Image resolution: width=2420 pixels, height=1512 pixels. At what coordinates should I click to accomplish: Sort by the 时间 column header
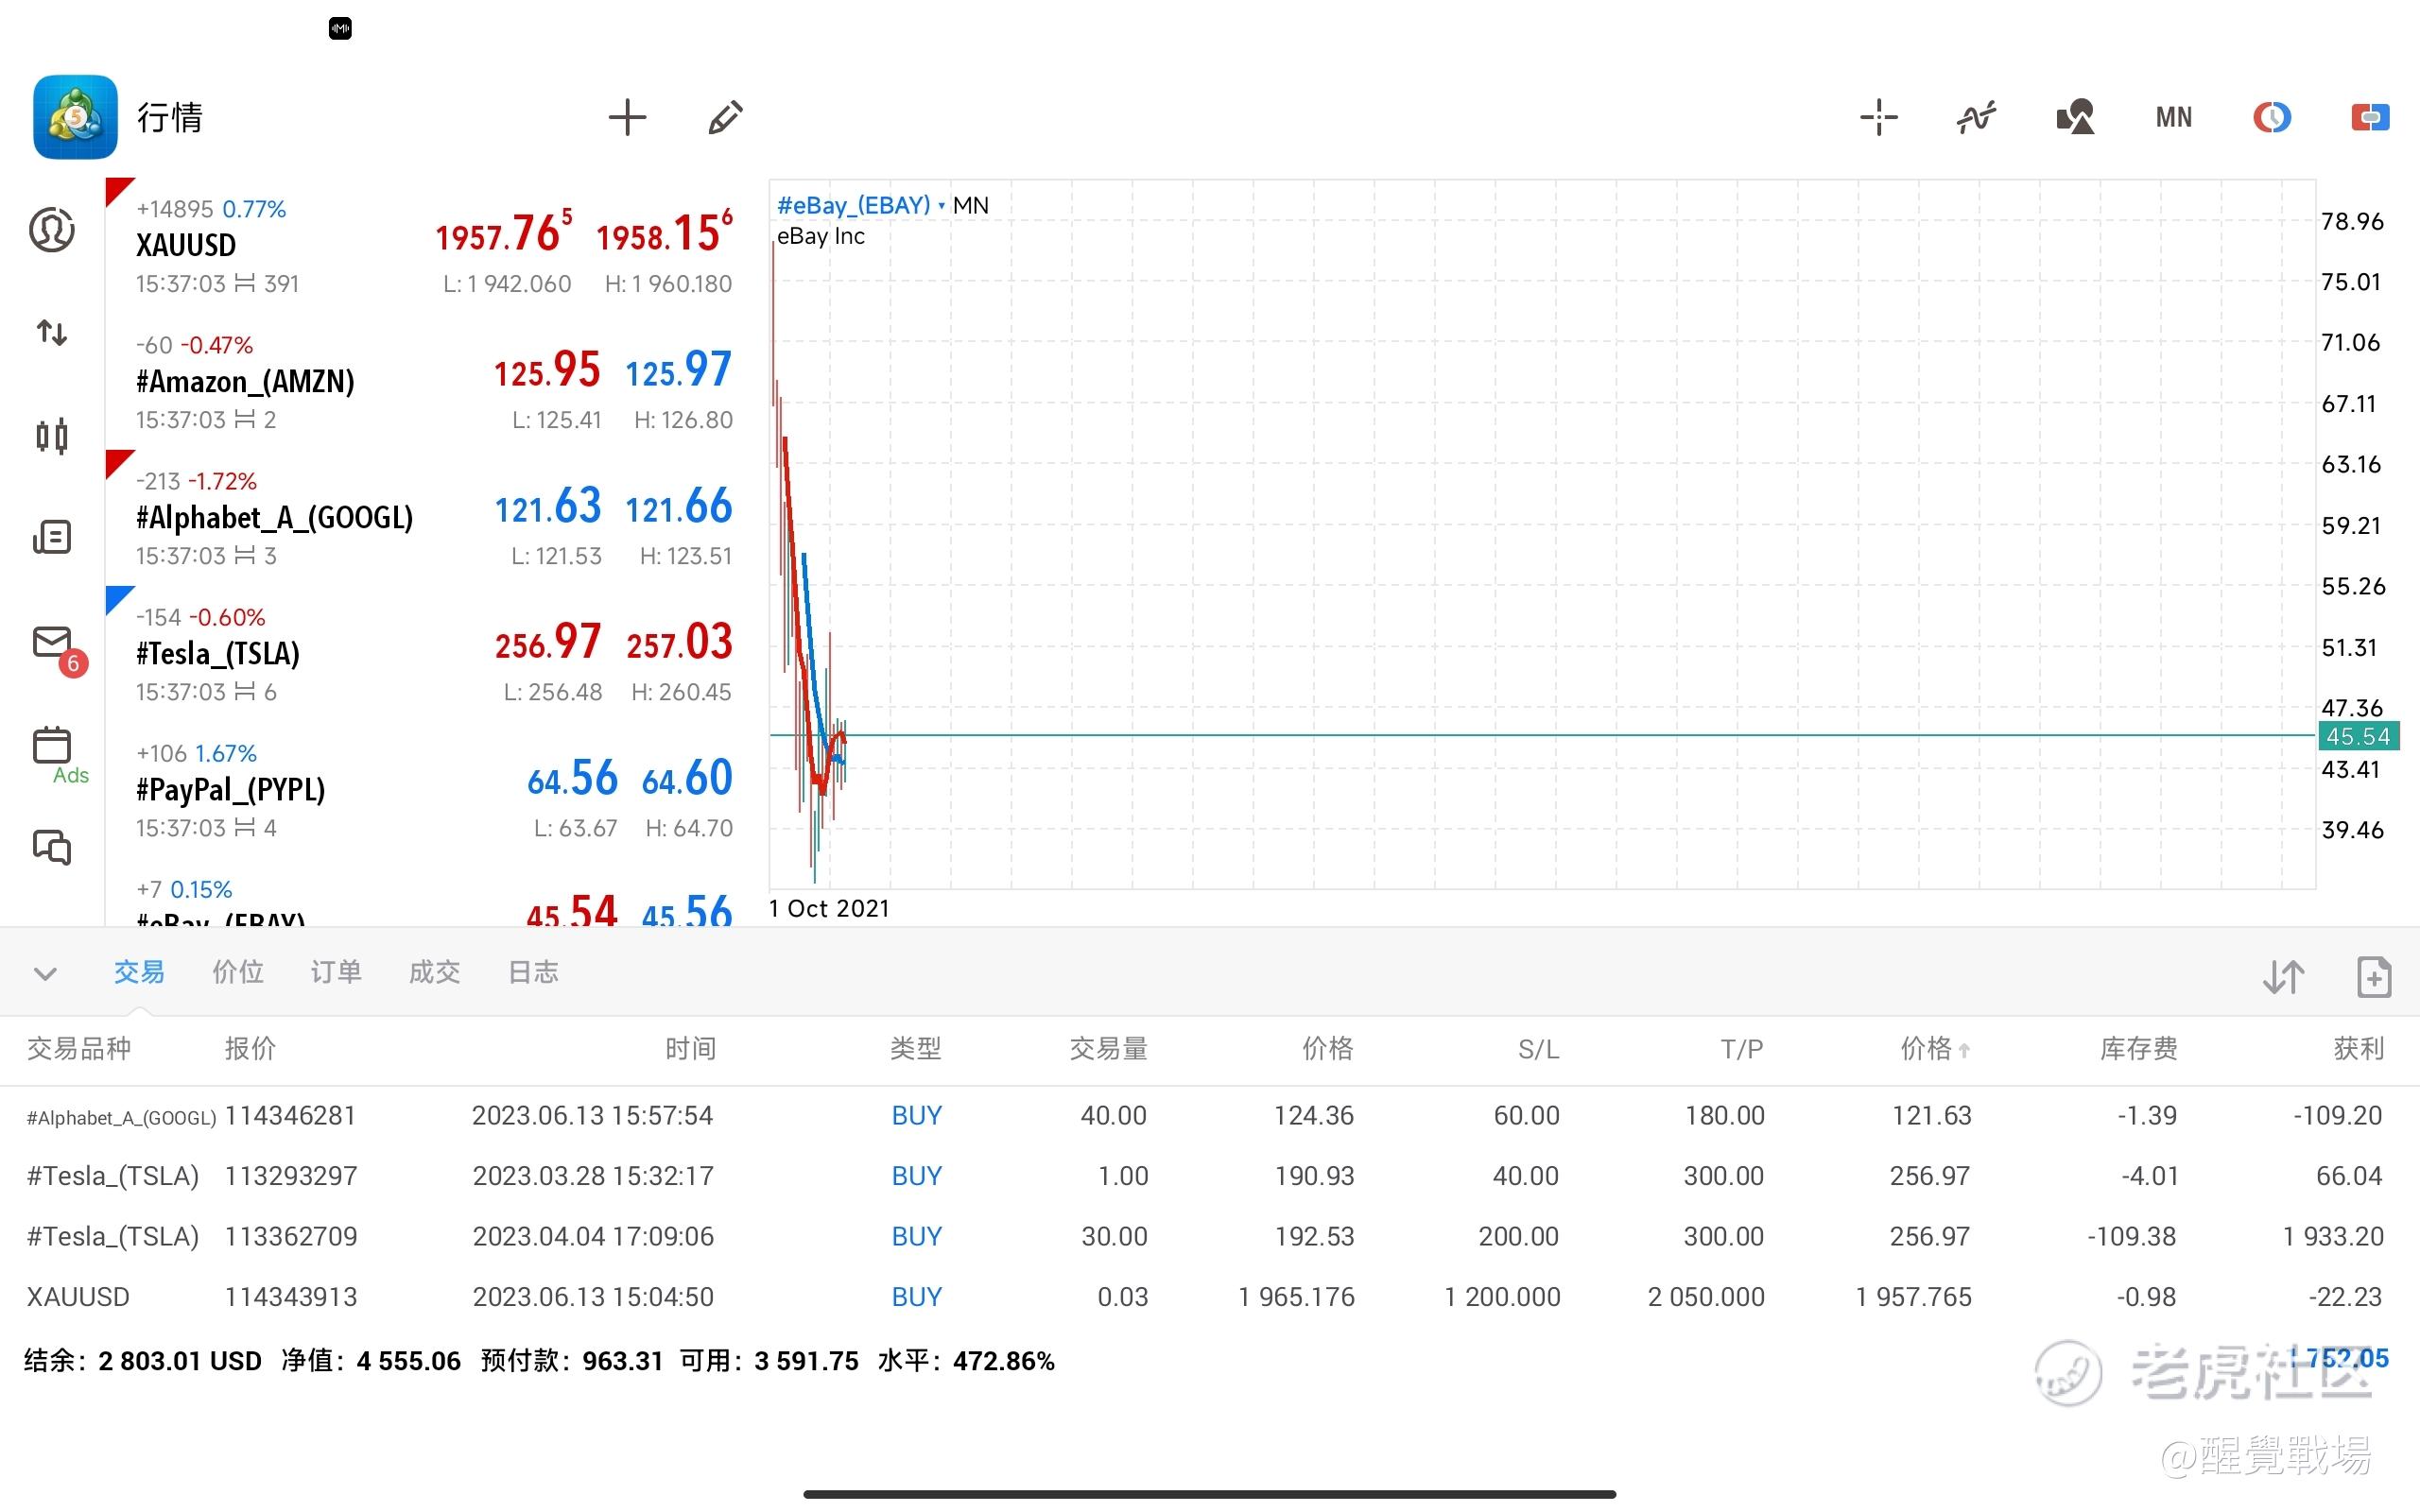(691, 1048)
